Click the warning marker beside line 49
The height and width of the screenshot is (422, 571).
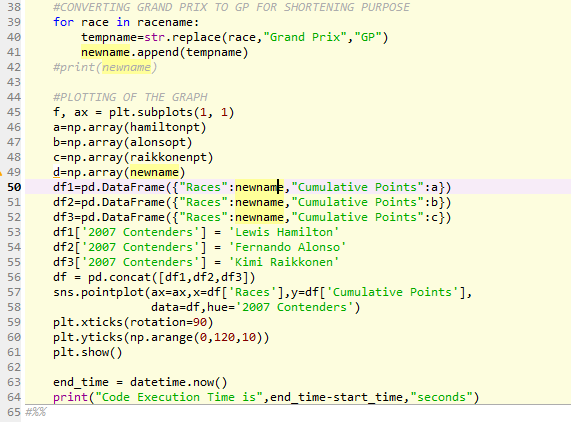1,173
